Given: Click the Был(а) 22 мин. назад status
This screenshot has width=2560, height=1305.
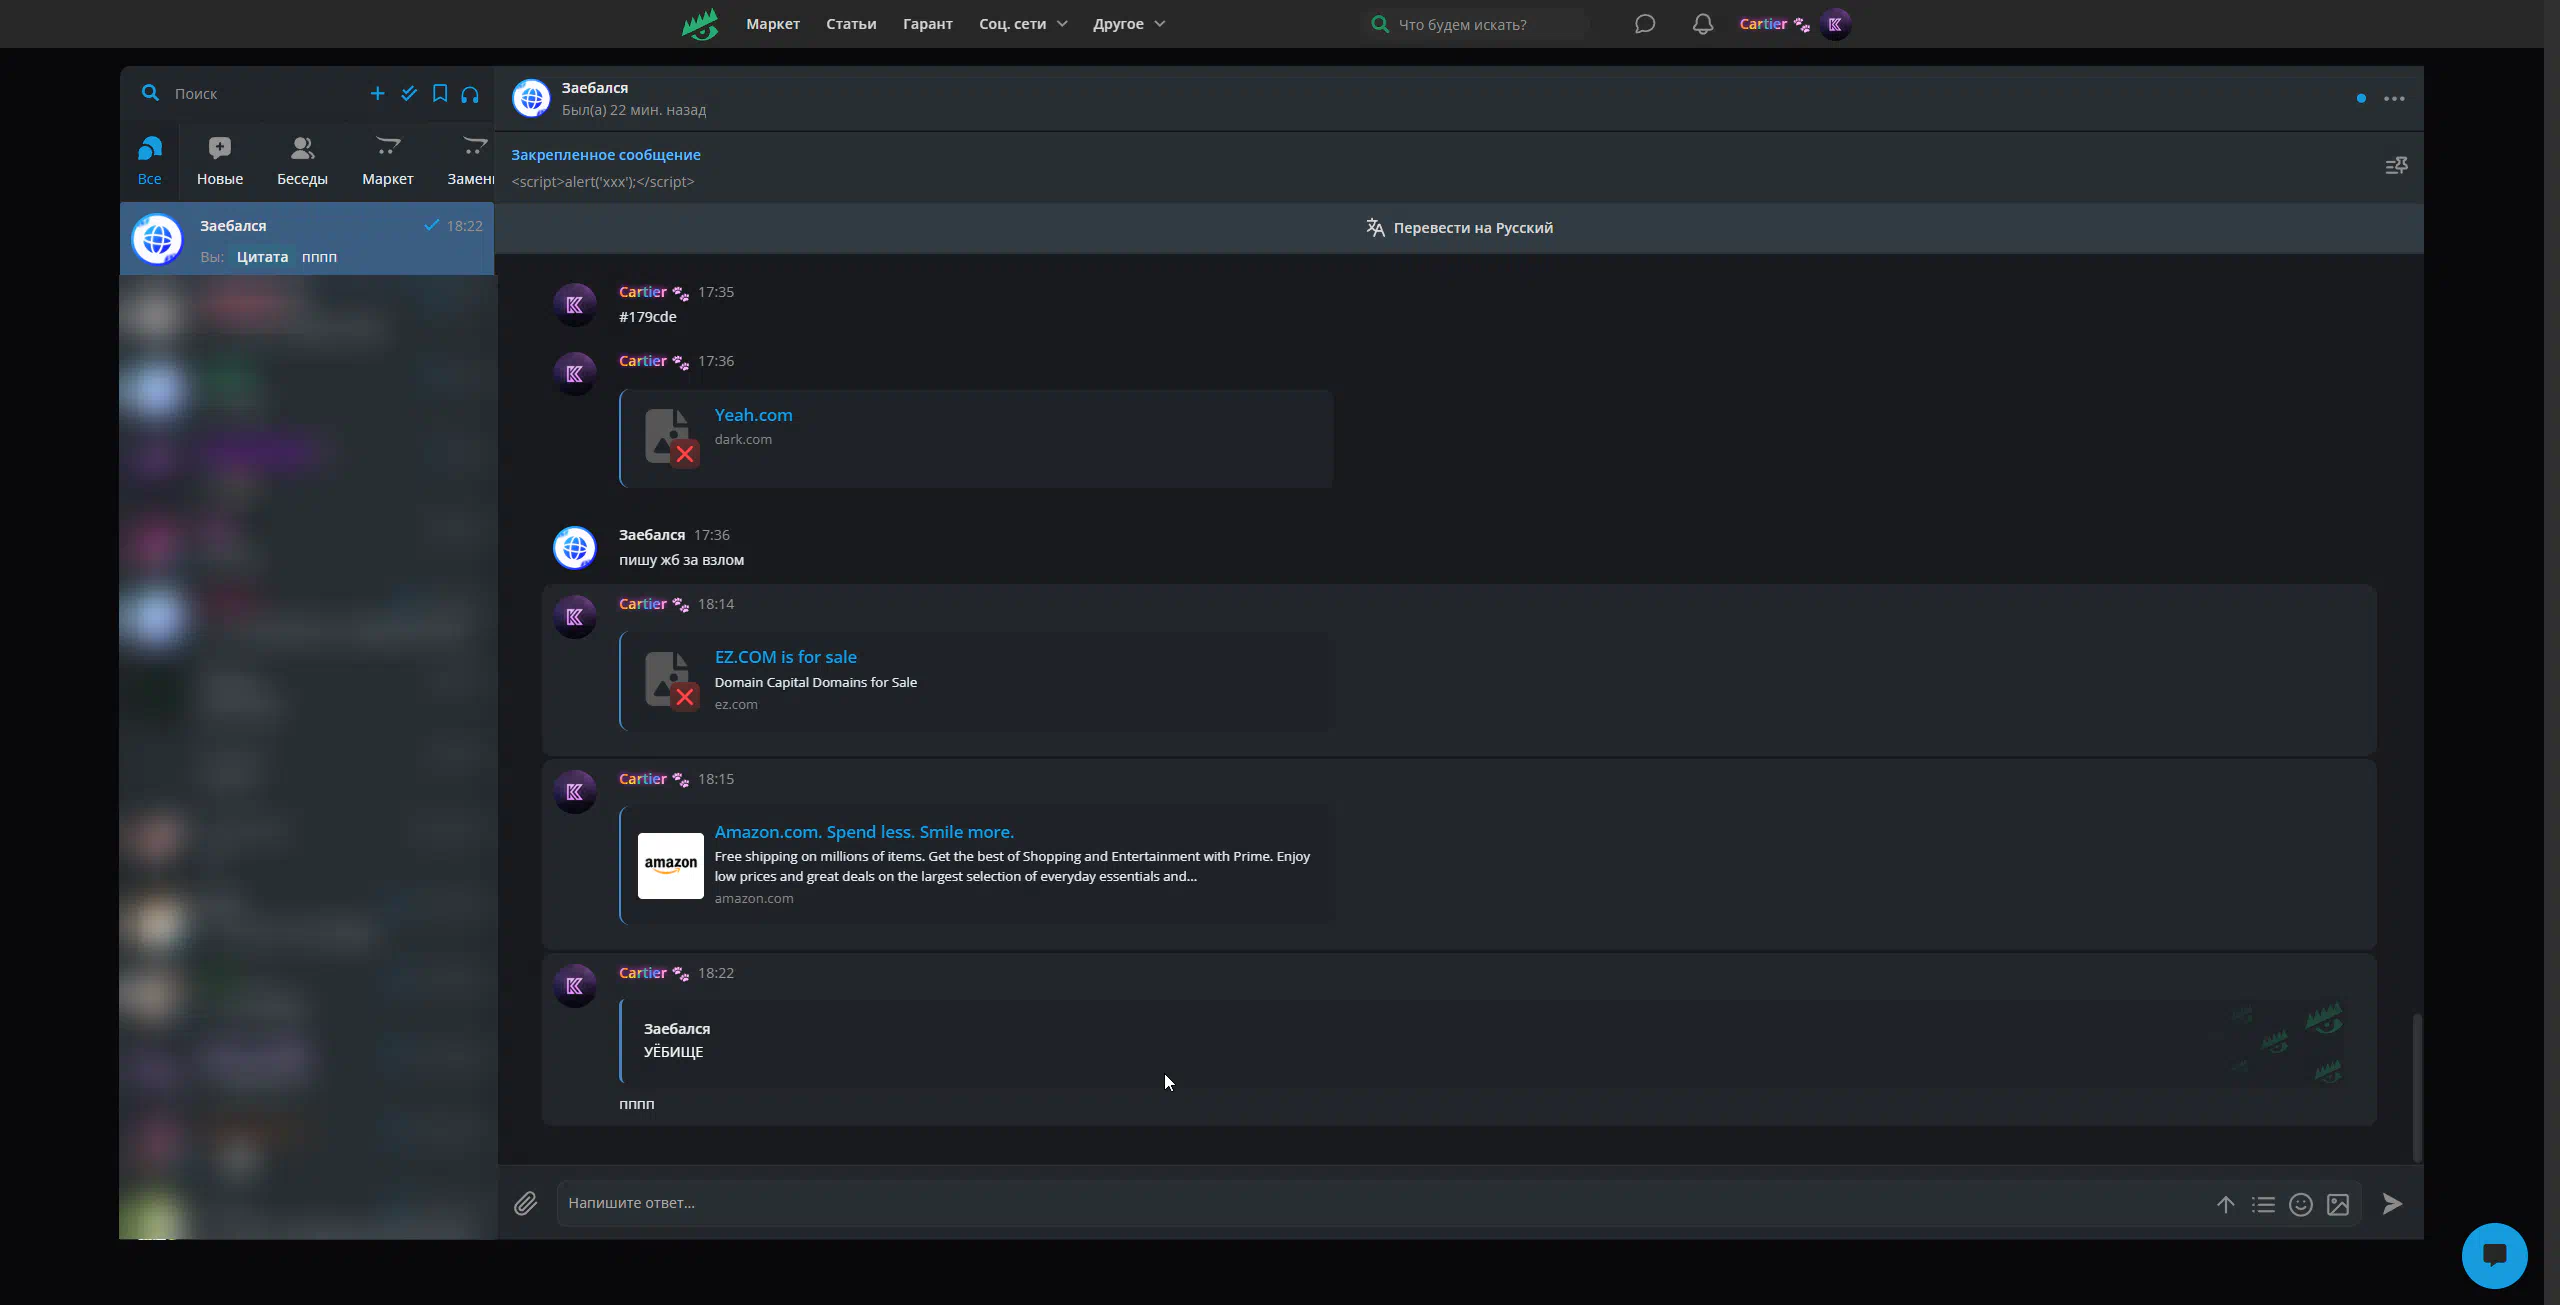Looking at the screenshot, I should pos(634,110).
